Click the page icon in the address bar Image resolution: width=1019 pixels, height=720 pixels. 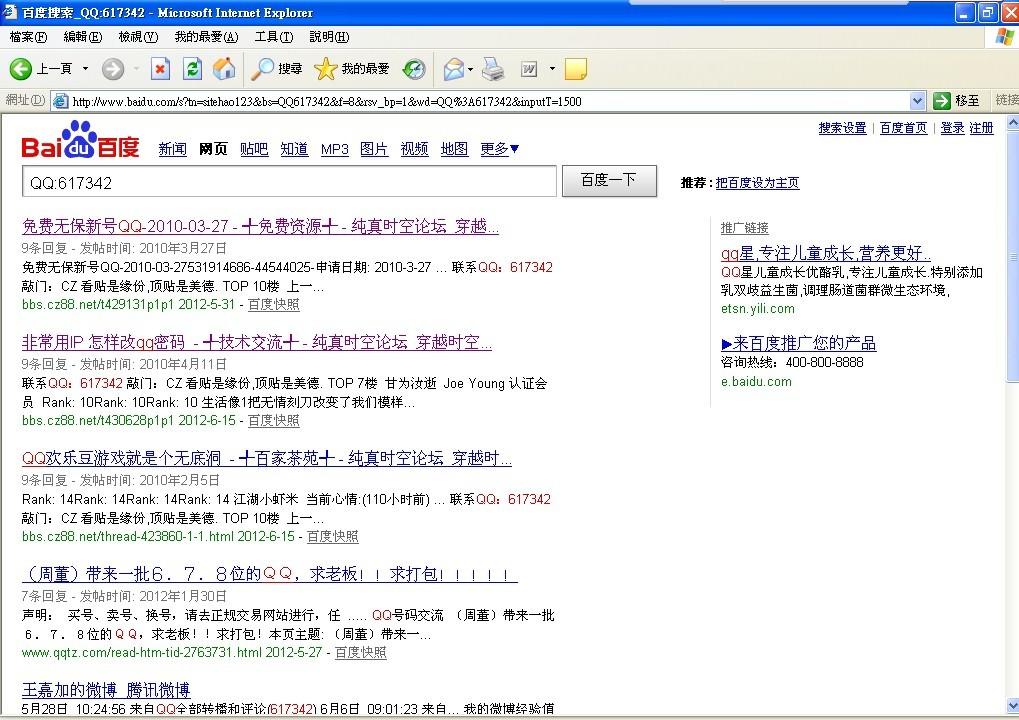click(60, 101)
